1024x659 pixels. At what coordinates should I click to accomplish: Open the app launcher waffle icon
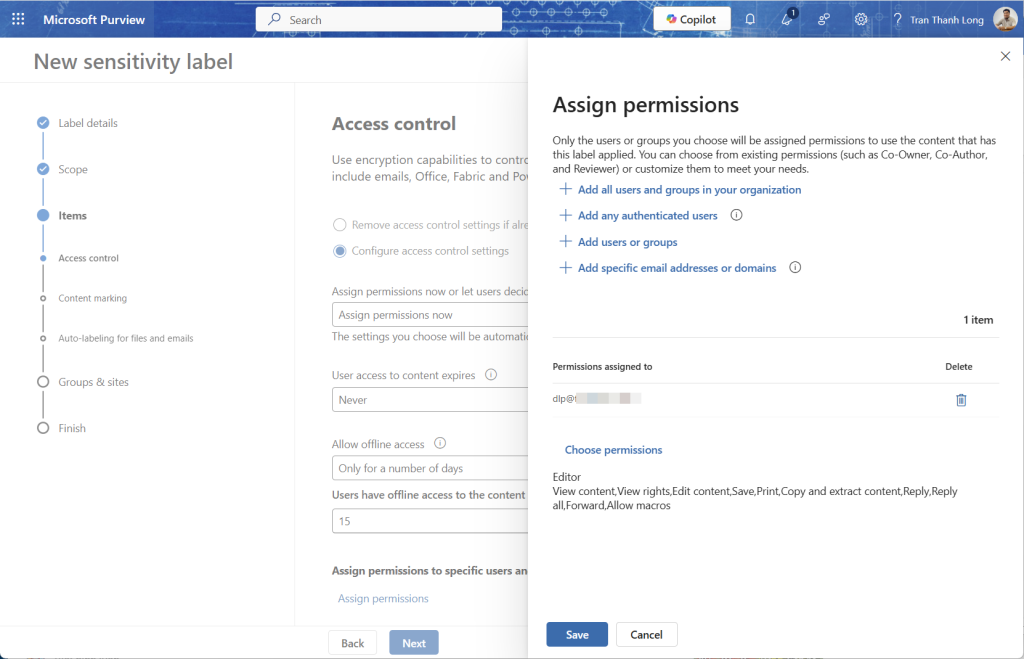coord(18,19)
